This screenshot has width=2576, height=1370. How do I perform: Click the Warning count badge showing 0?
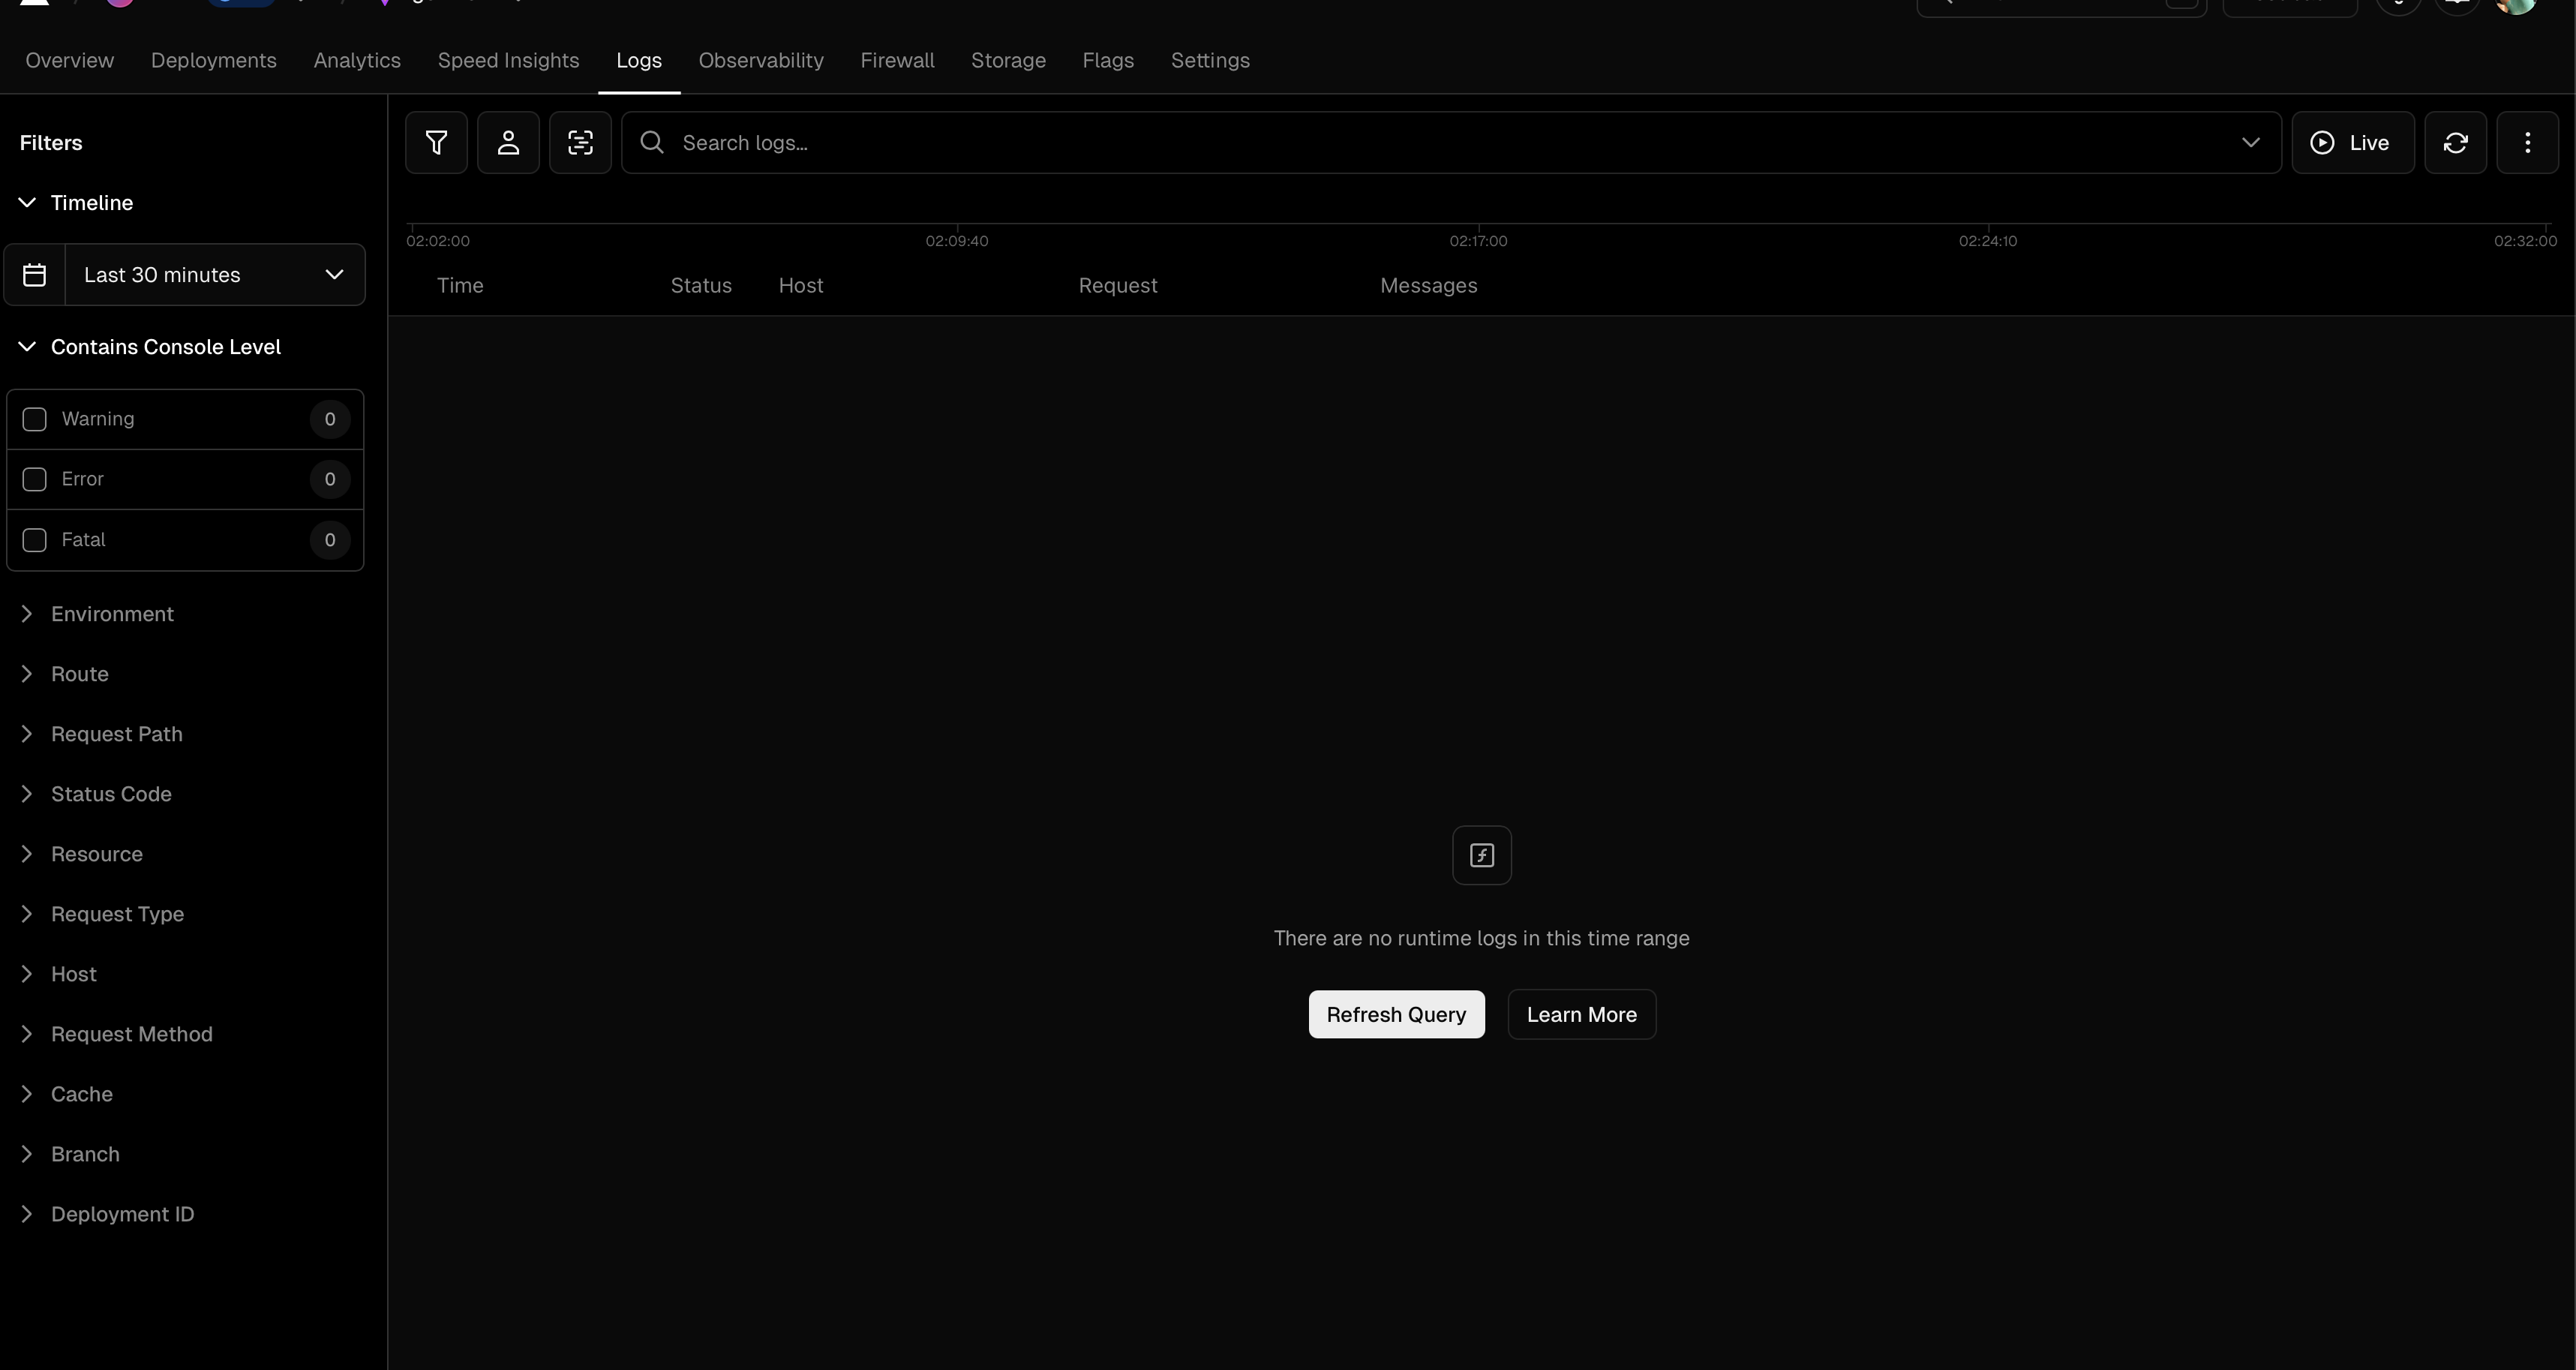coord(330,419)
